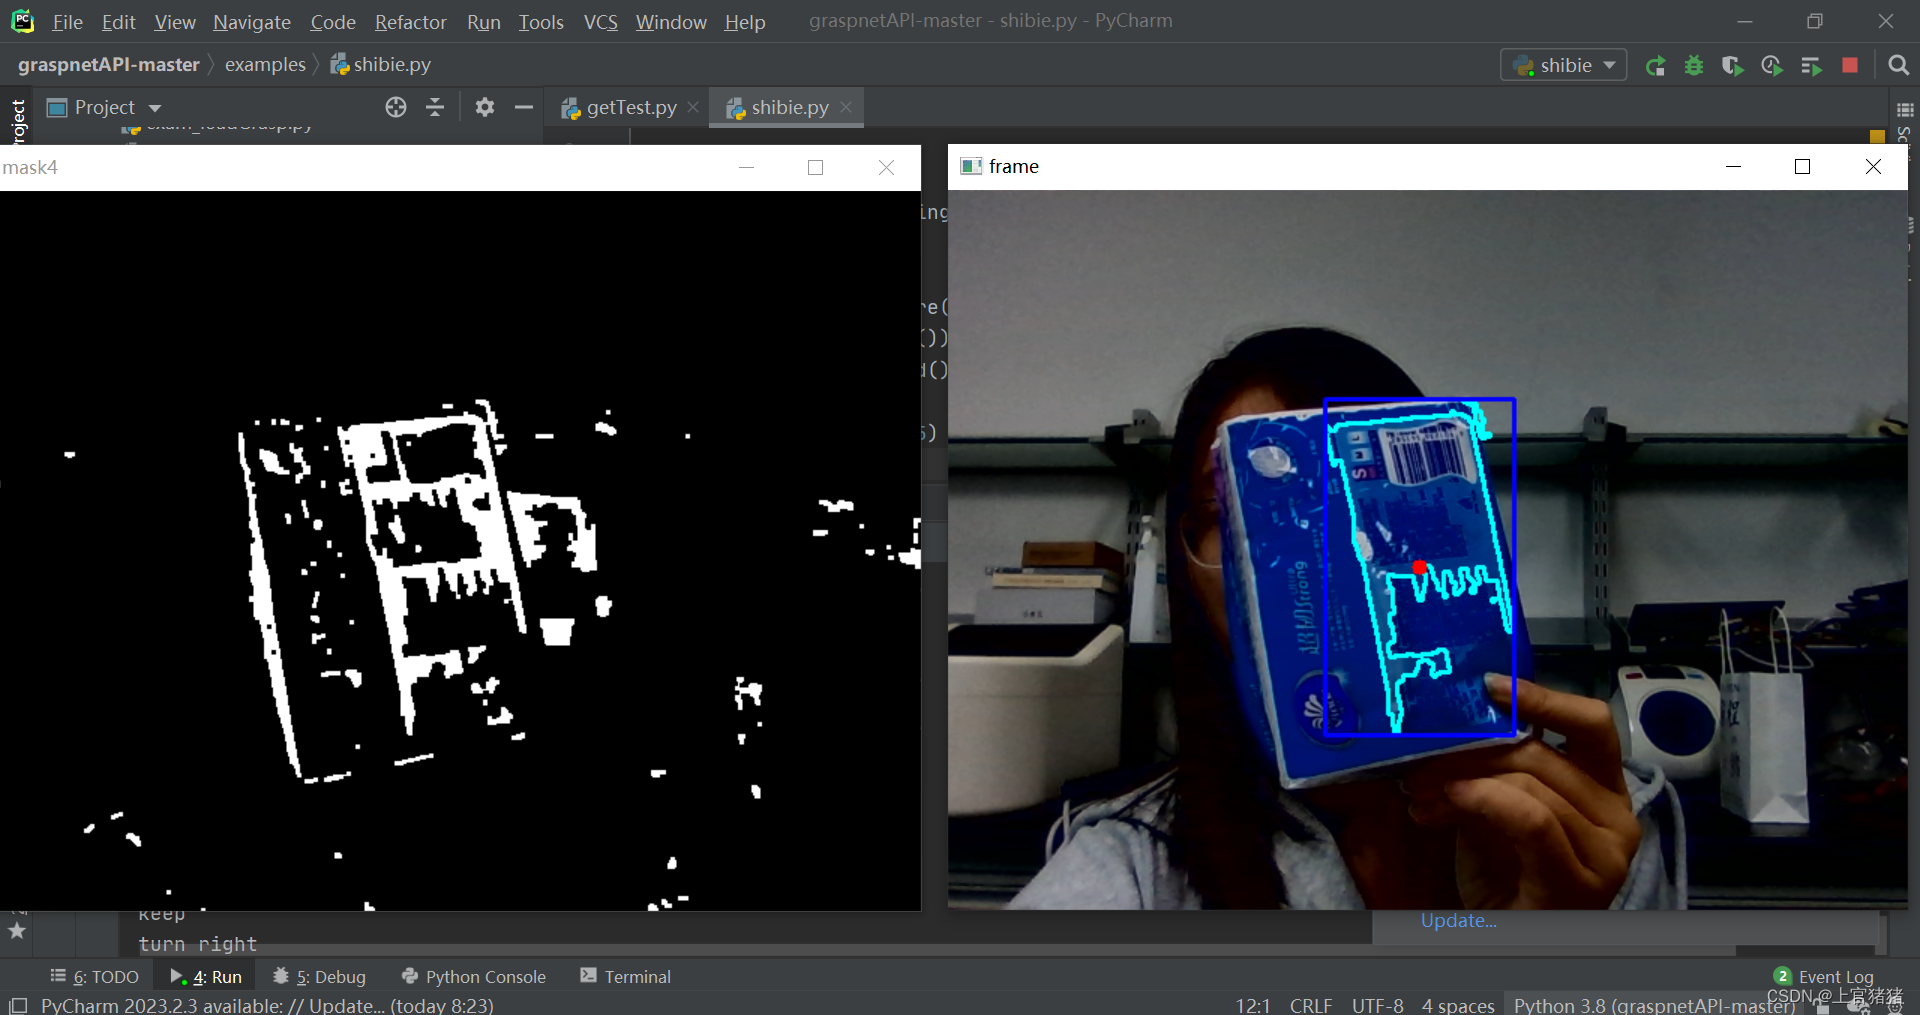1920x1015 pixels.
Task: Toggle the Debug tool window
Action: tap(320, 977)
